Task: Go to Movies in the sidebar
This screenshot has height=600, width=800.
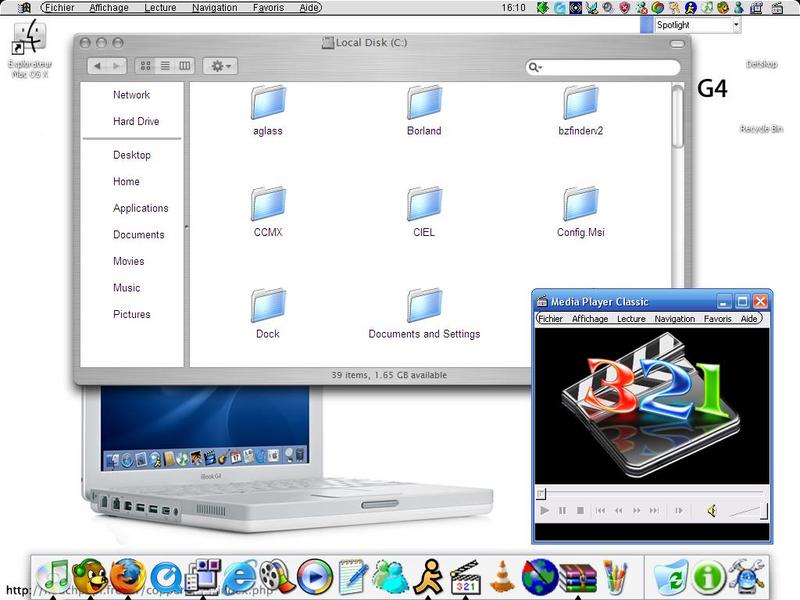Action: pos(129,261)
